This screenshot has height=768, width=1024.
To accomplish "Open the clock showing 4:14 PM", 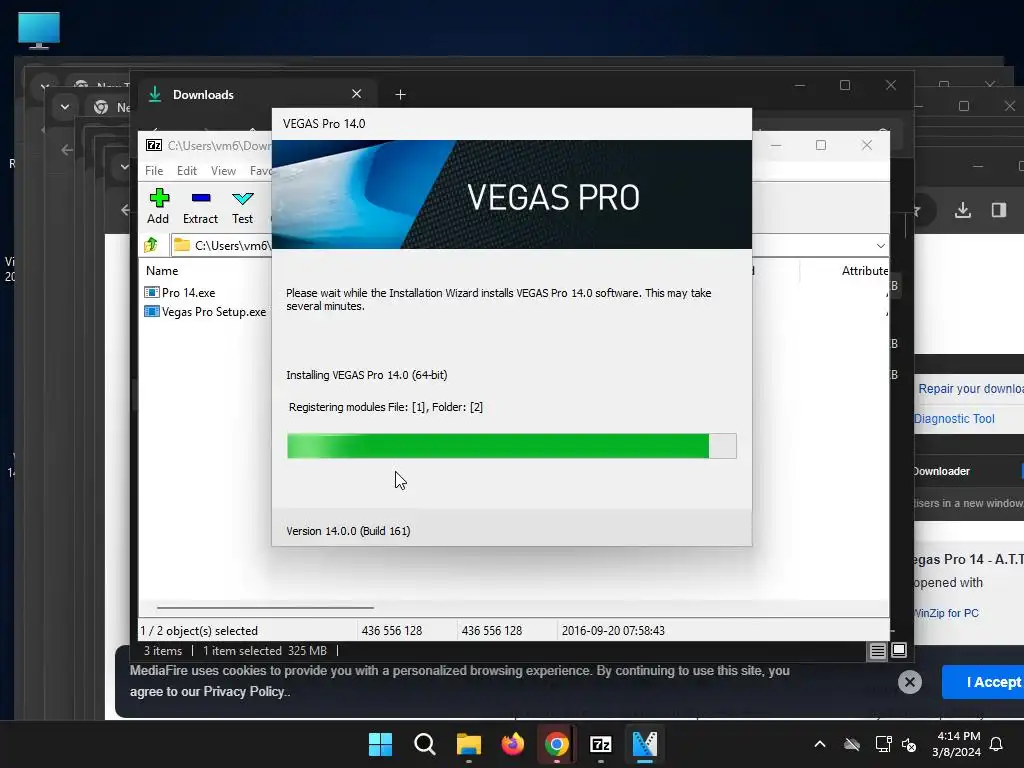I will [x=956, y=744].
